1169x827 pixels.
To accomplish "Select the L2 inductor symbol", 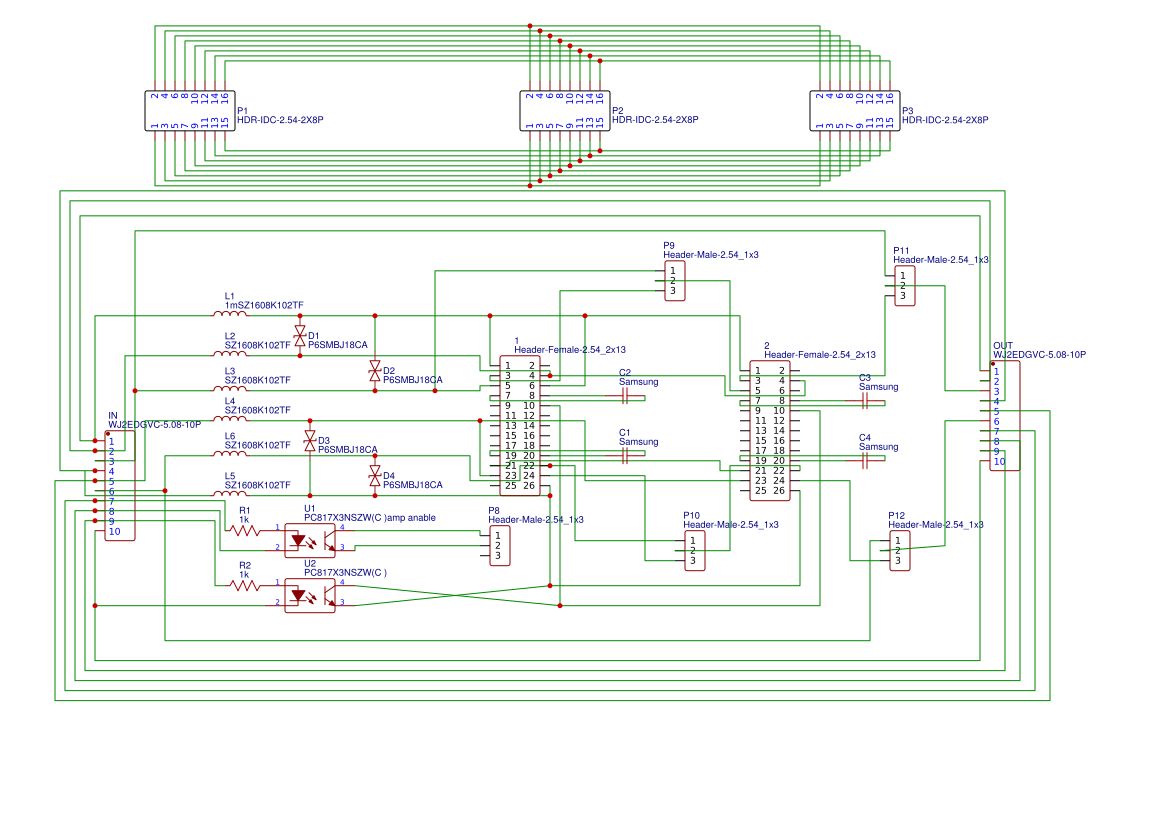I will click(230, 353).
